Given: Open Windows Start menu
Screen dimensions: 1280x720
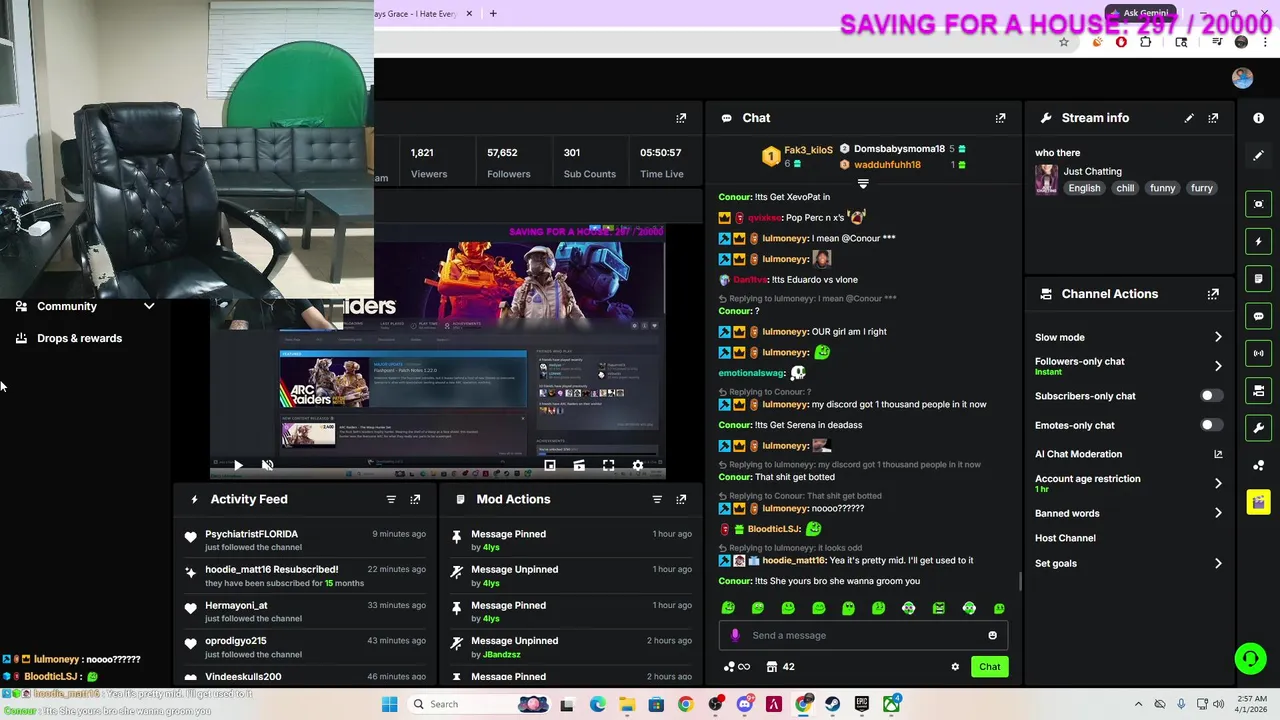Looking at the screenshot, I should point(389,704).
